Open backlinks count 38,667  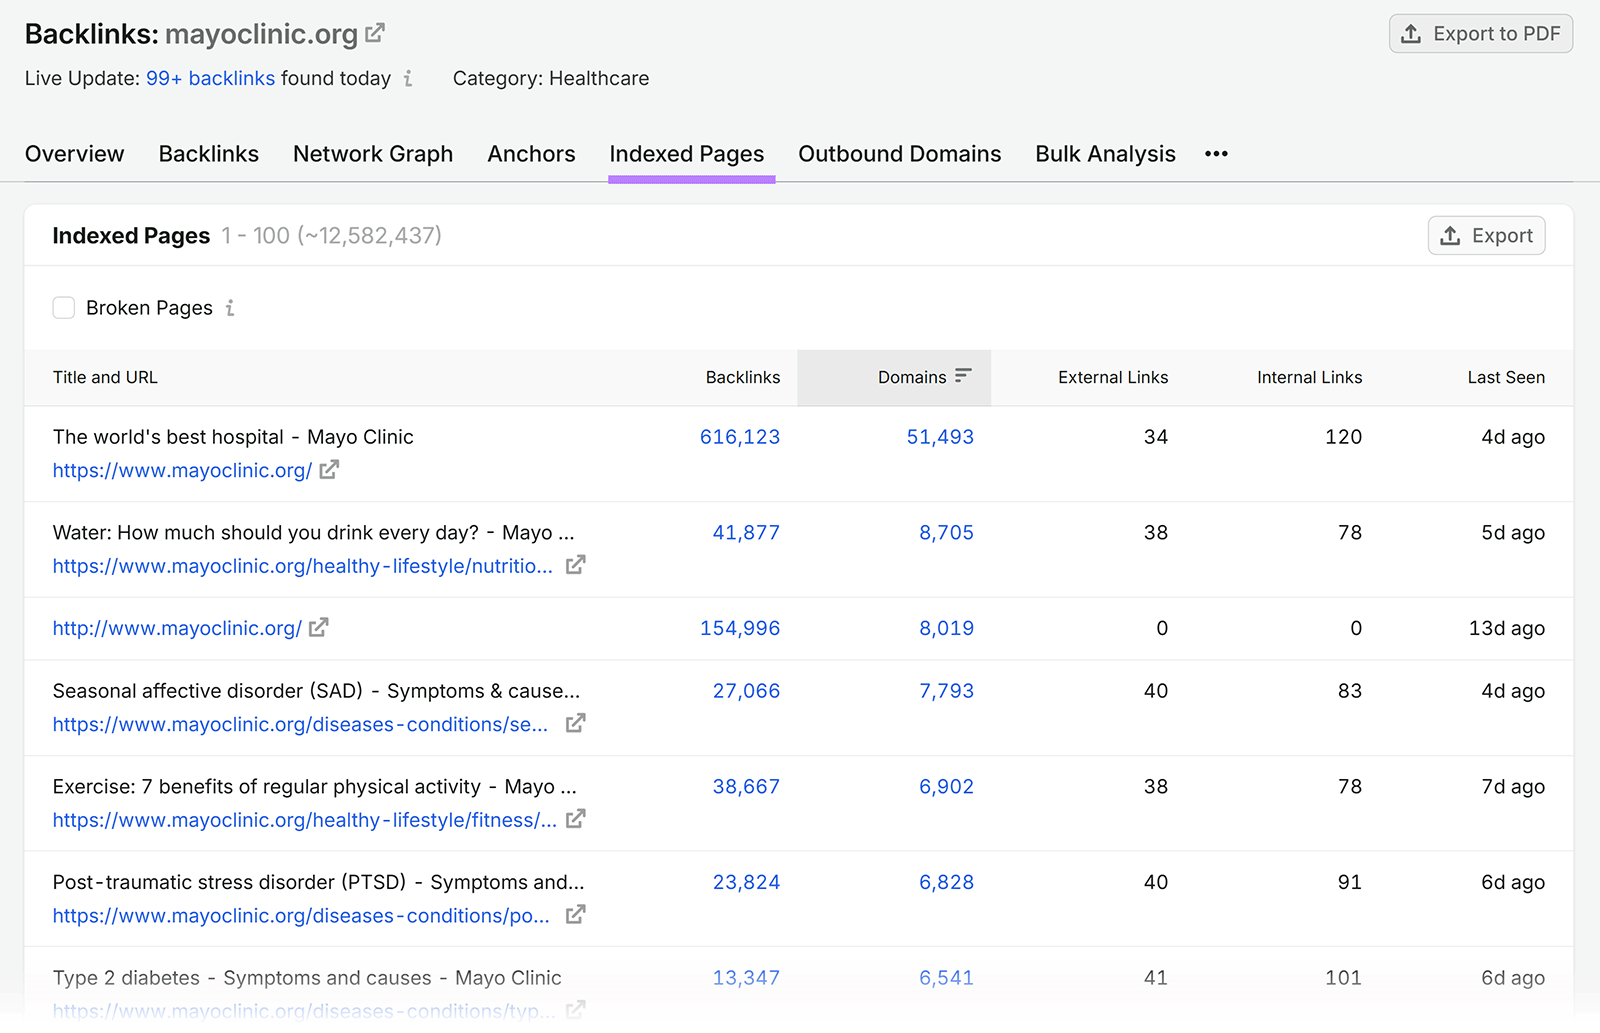(x=746, y=787)
